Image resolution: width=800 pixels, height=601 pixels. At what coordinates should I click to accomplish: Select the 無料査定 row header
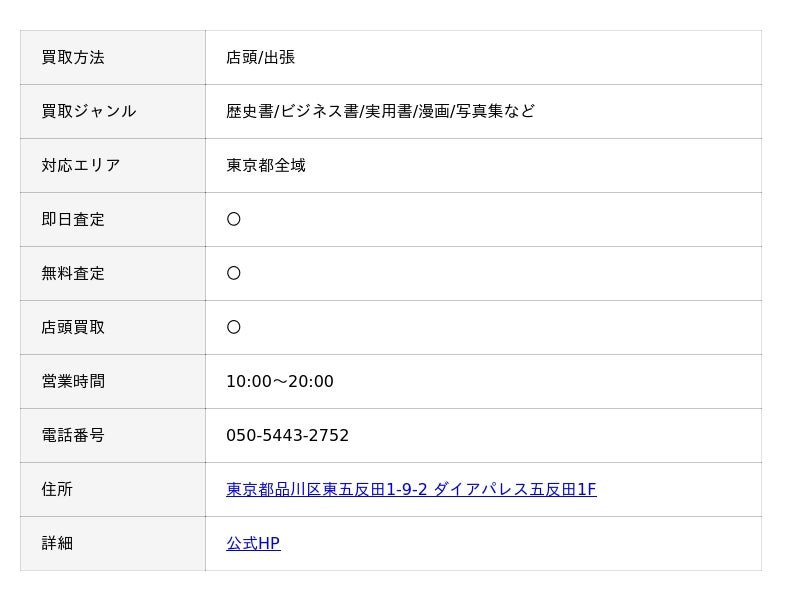73,273
